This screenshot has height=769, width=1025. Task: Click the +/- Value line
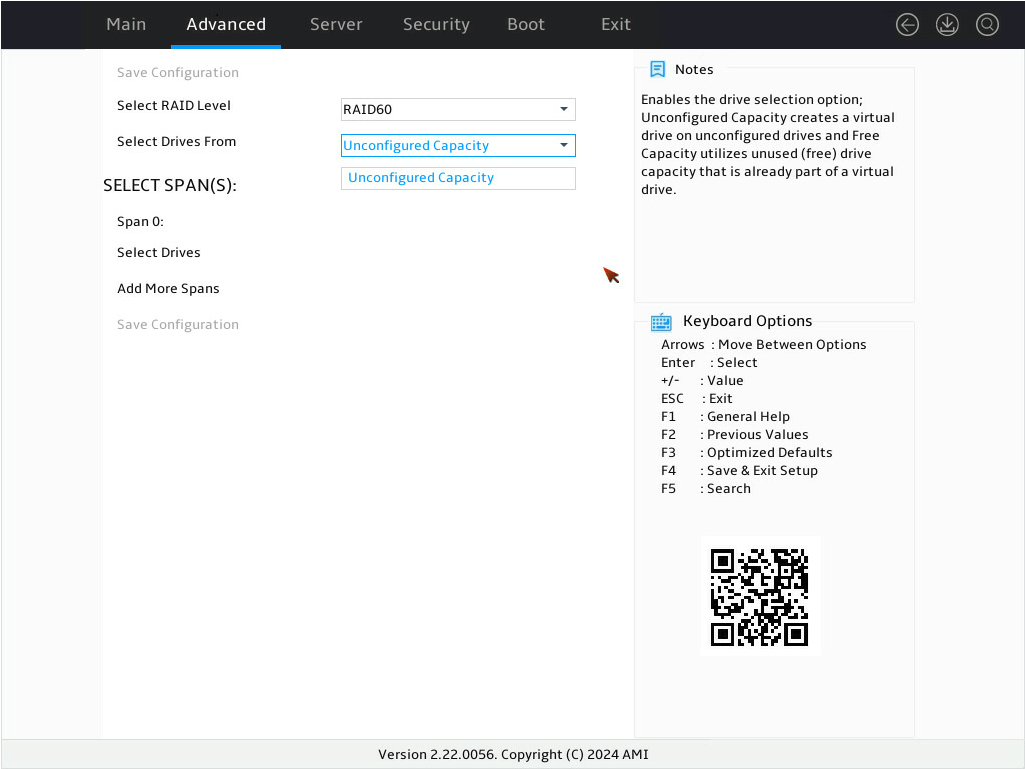tap(702, 381)
